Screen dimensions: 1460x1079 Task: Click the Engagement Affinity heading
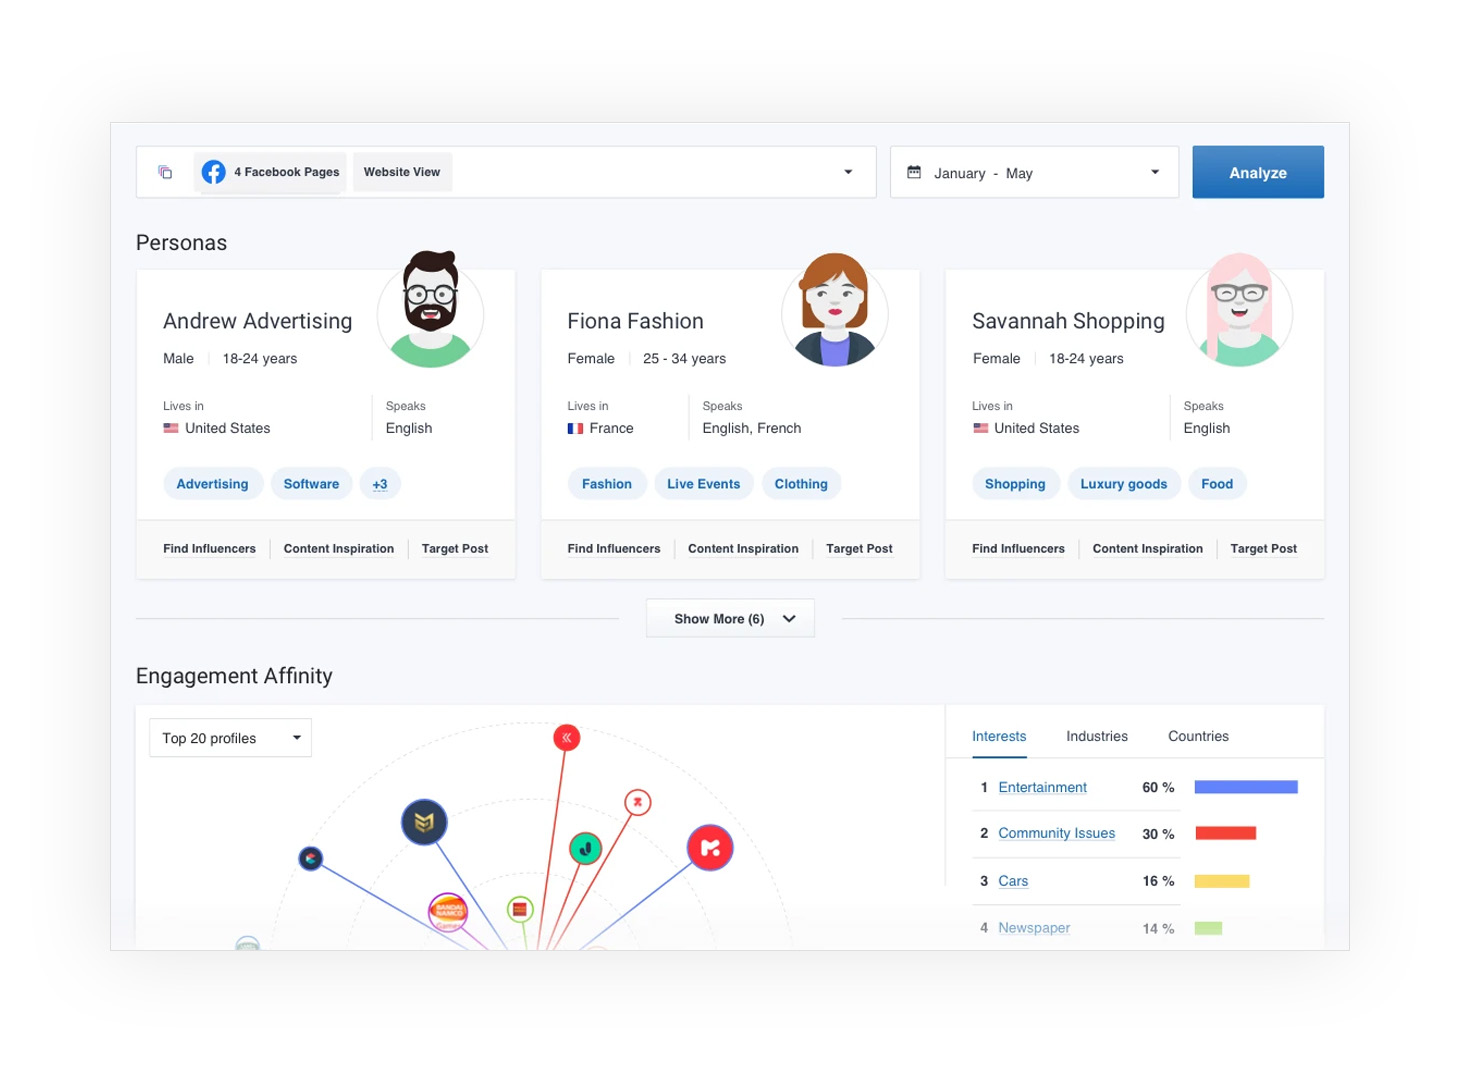(x=234, y=676)
